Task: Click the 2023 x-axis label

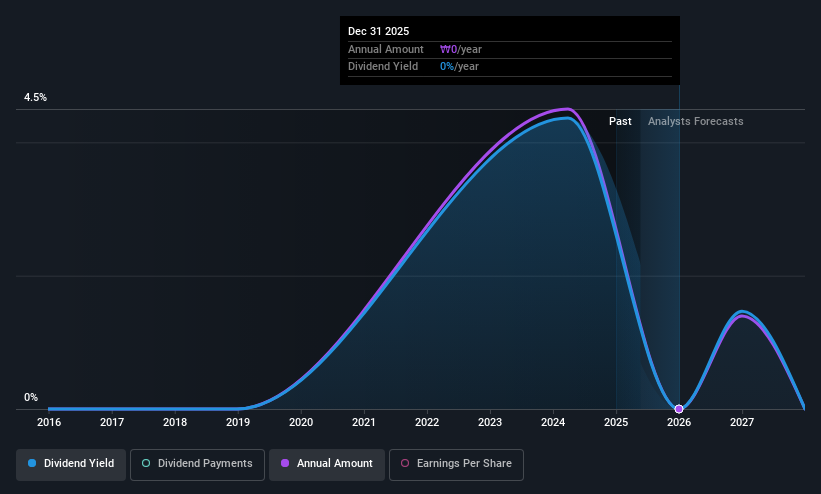Action: tap(490, 422)
